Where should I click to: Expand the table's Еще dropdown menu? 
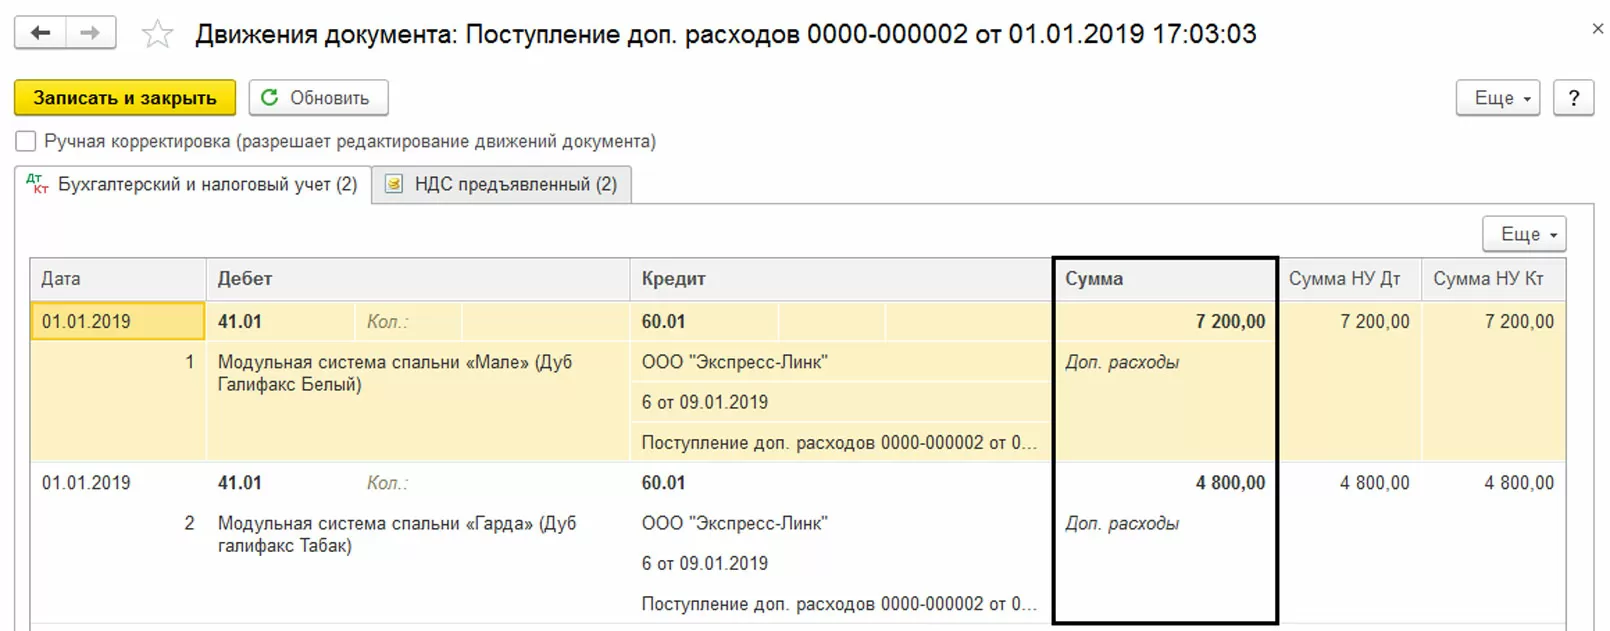pyautogui.click(x=1524, y=234)
